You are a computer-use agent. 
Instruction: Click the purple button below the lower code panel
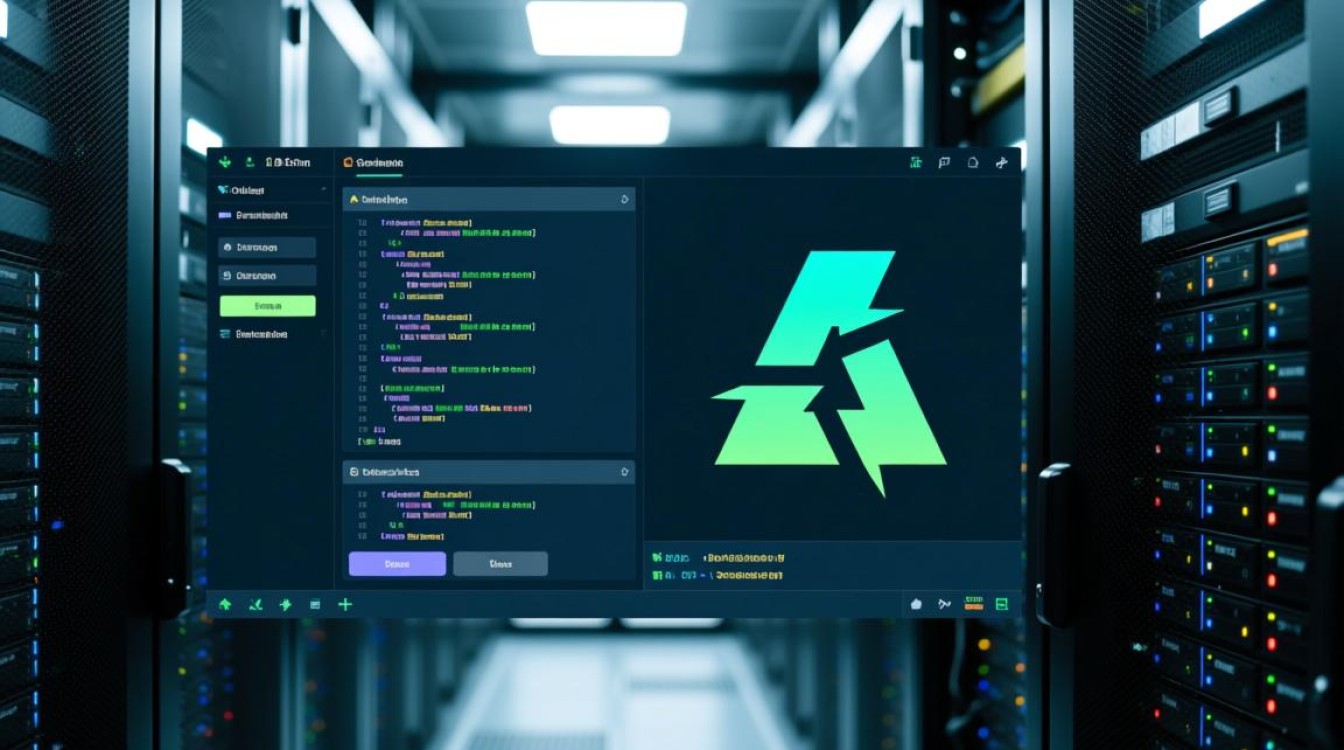click(397, 564)
